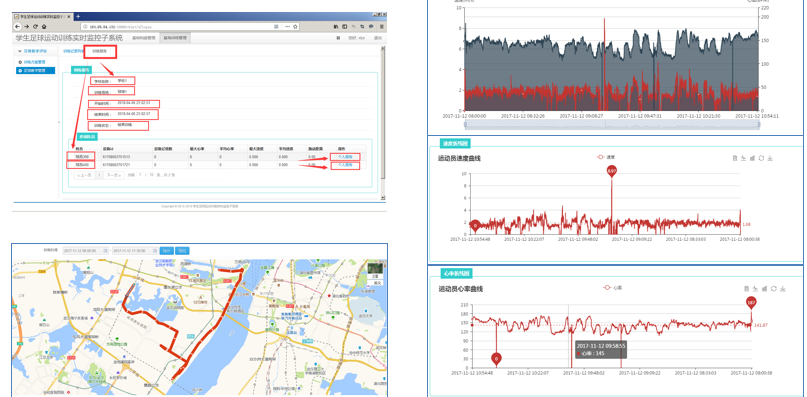This screenshot has height=397, width=807.
Task: Open 个人报告 for device 61708003701721
Action: [345, 165]
